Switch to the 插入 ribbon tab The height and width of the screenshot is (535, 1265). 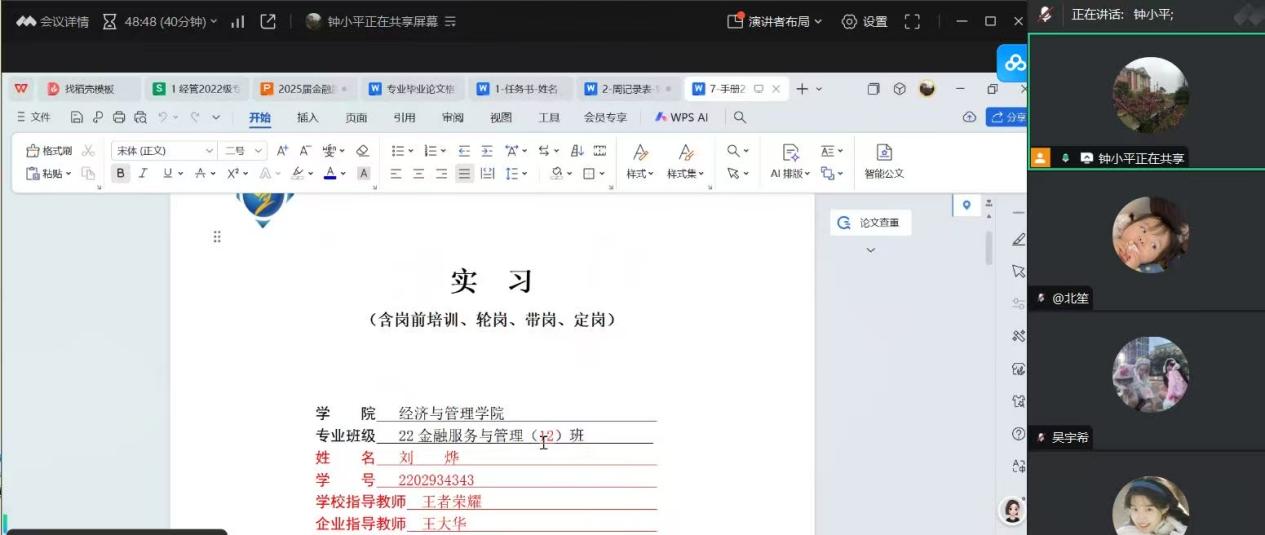(x=308, y=117)
